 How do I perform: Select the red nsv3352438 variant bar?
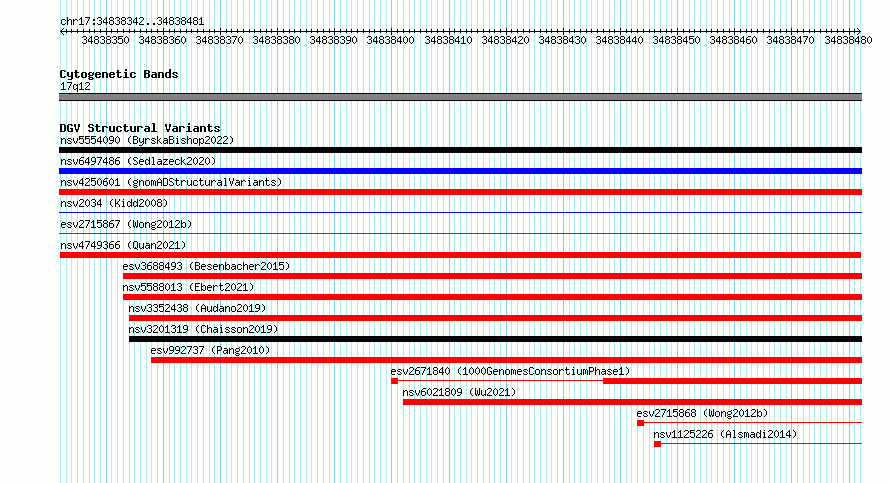496,318
